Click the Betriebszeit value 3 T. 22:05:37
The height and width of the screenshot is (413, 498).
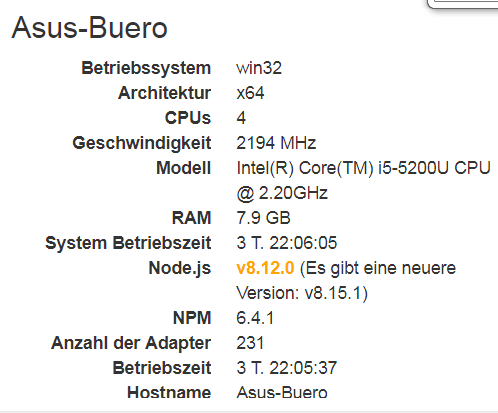(x=287, y=368)
